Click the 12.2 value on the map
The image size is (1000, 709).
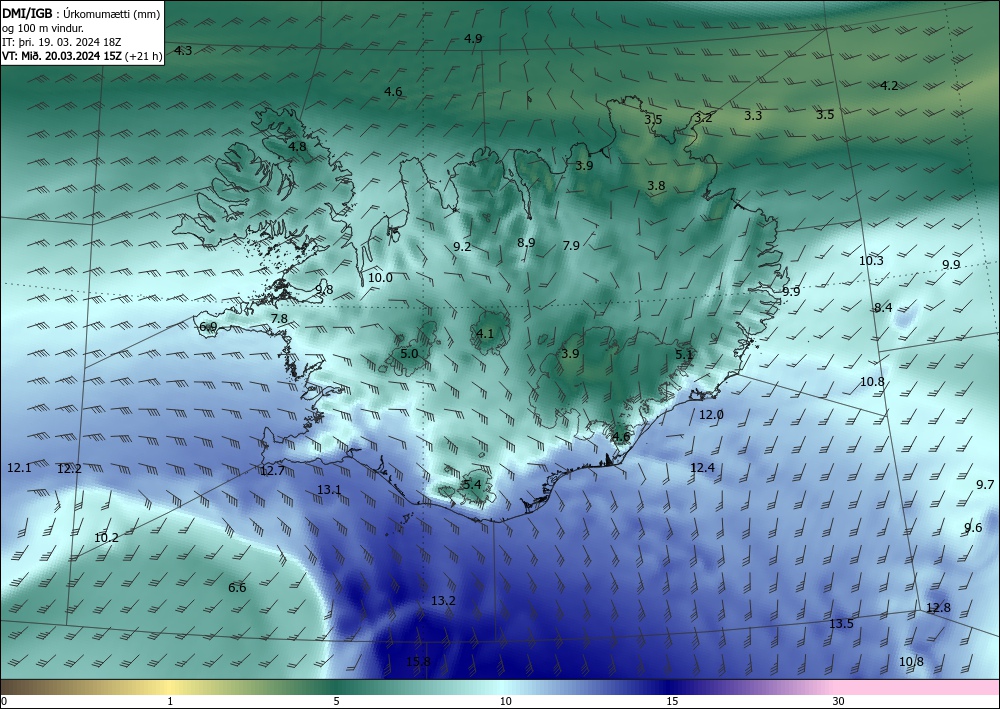pos(69,469)
